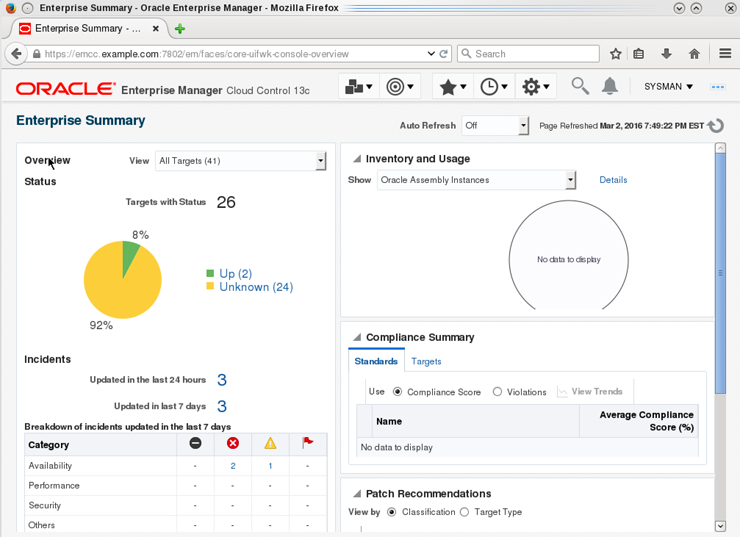
Task: Open the Targets bullseye menu
Action: (x=400, y=87)
